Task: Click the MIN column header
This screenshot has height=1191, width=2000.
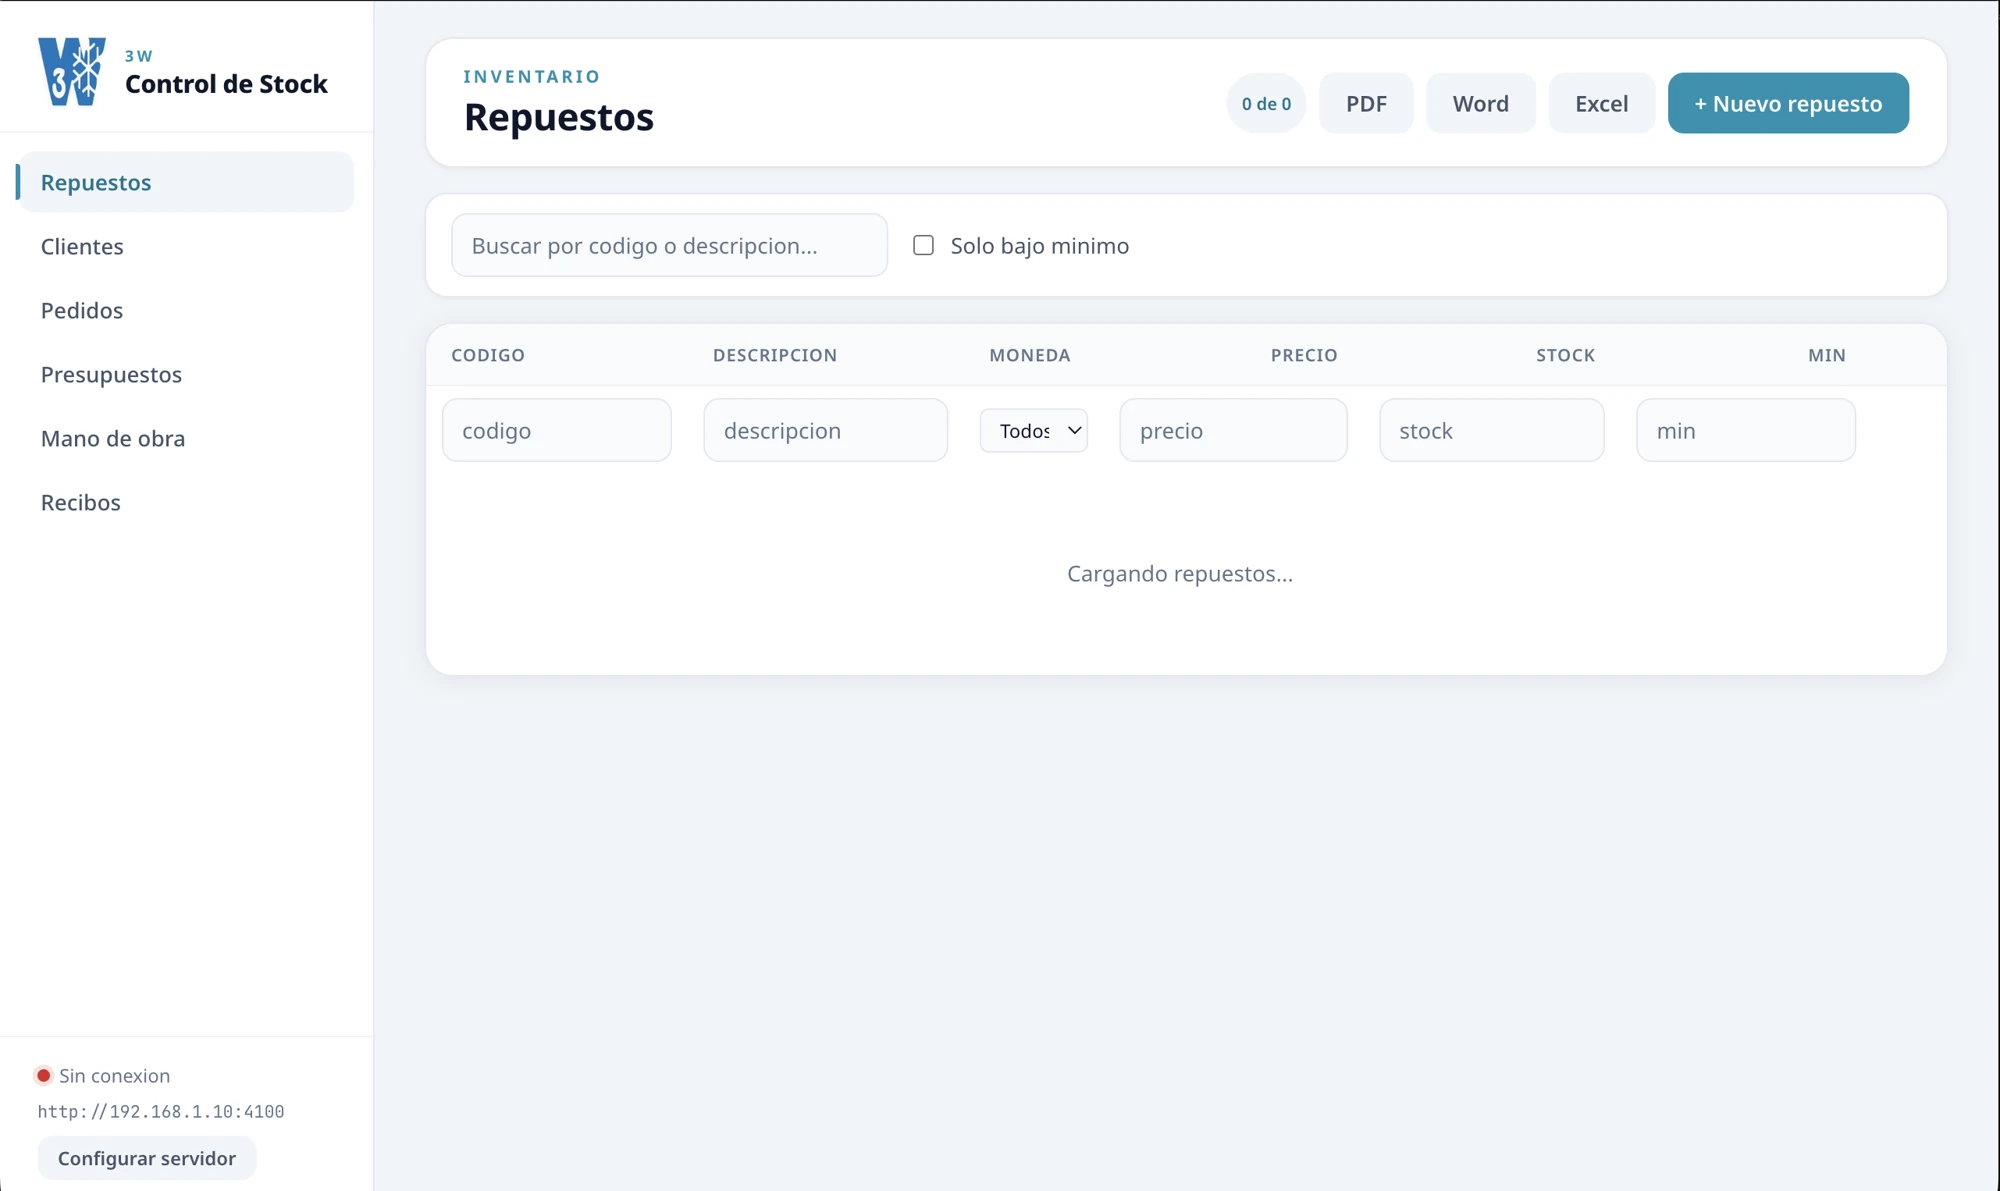Action: click(1827, 355)
